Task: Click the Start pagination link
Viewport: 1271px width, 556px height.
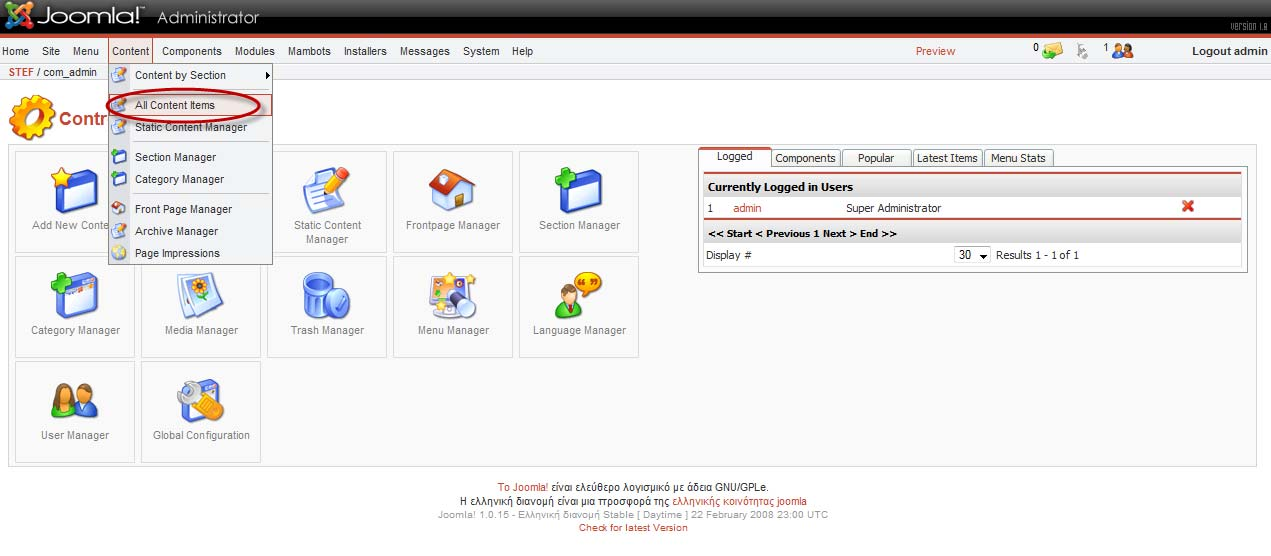Action: pyautogui.click(x=739, y=233)
